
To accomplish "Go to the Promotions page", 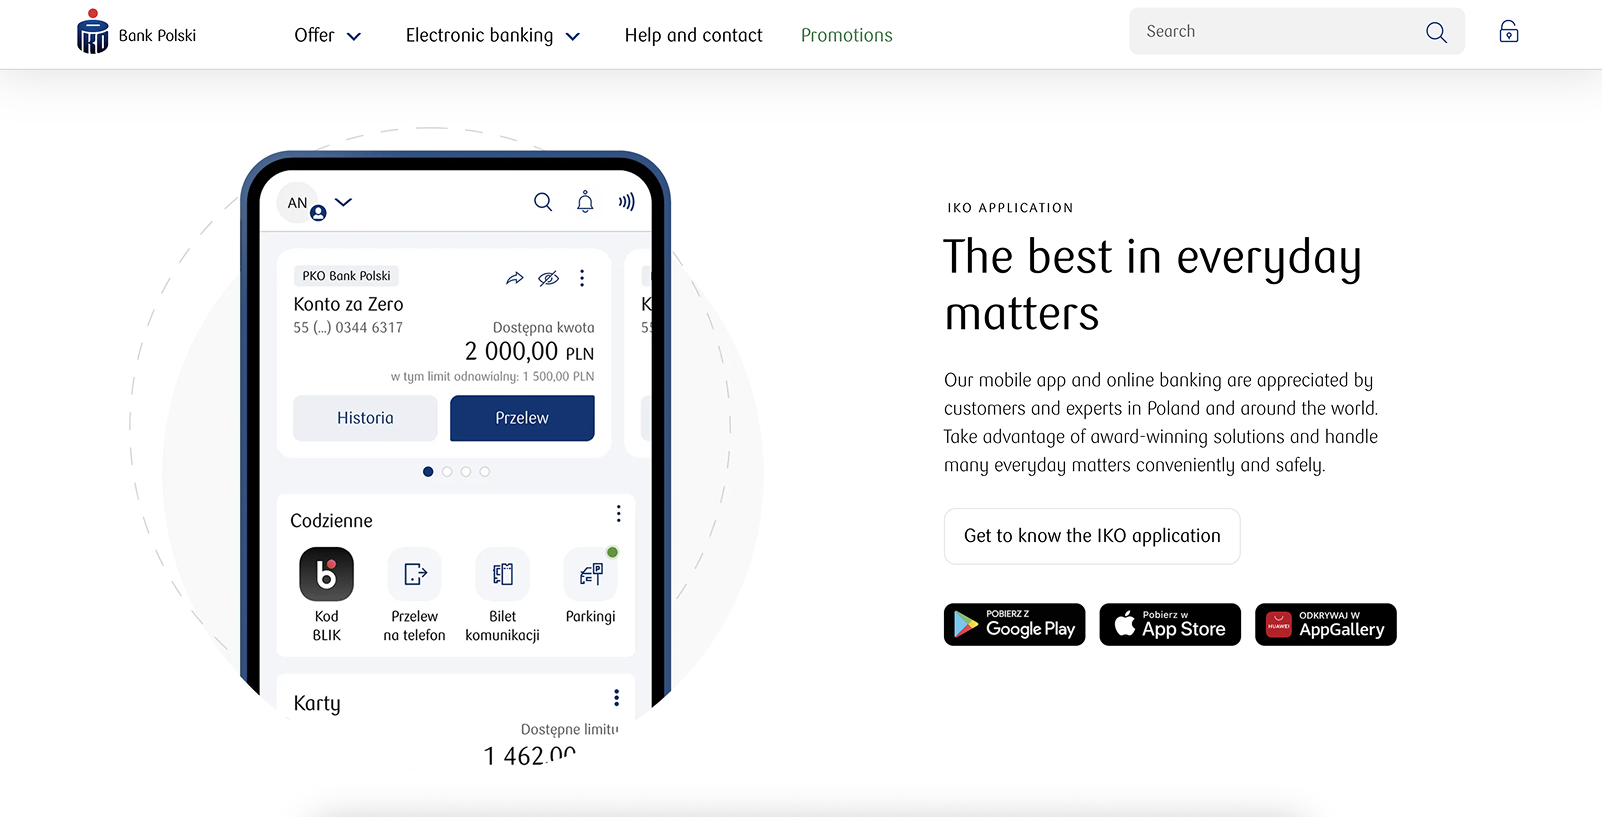I will [x=846, y=36].
